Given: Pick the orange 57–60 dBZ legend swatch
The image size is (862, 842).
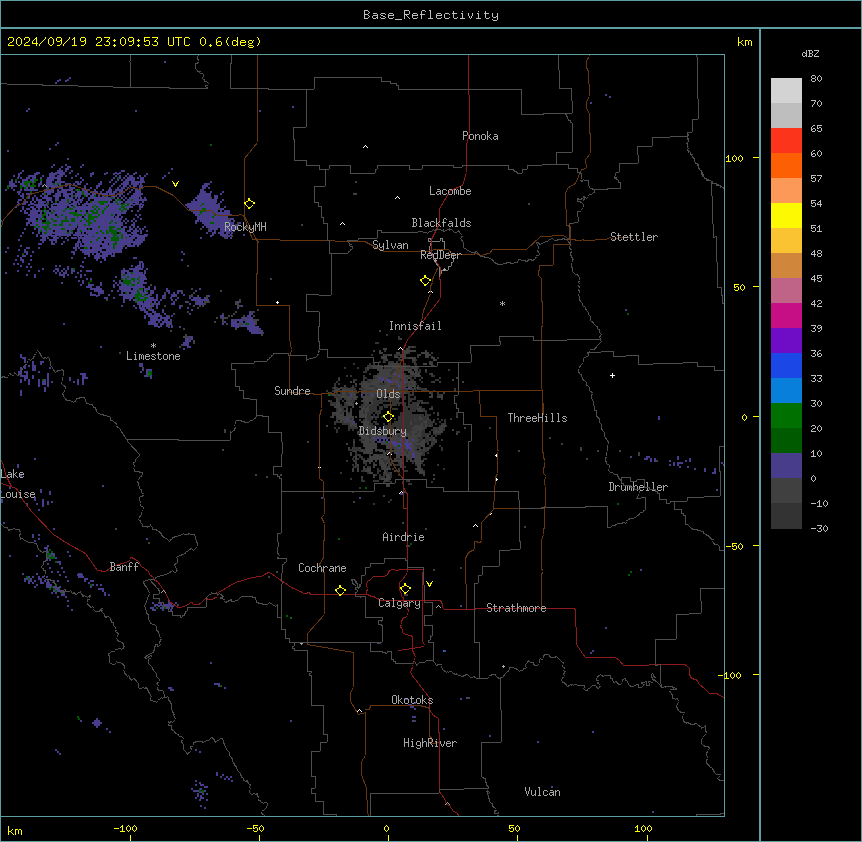Looking at the screenshot, I should point(786,165).
